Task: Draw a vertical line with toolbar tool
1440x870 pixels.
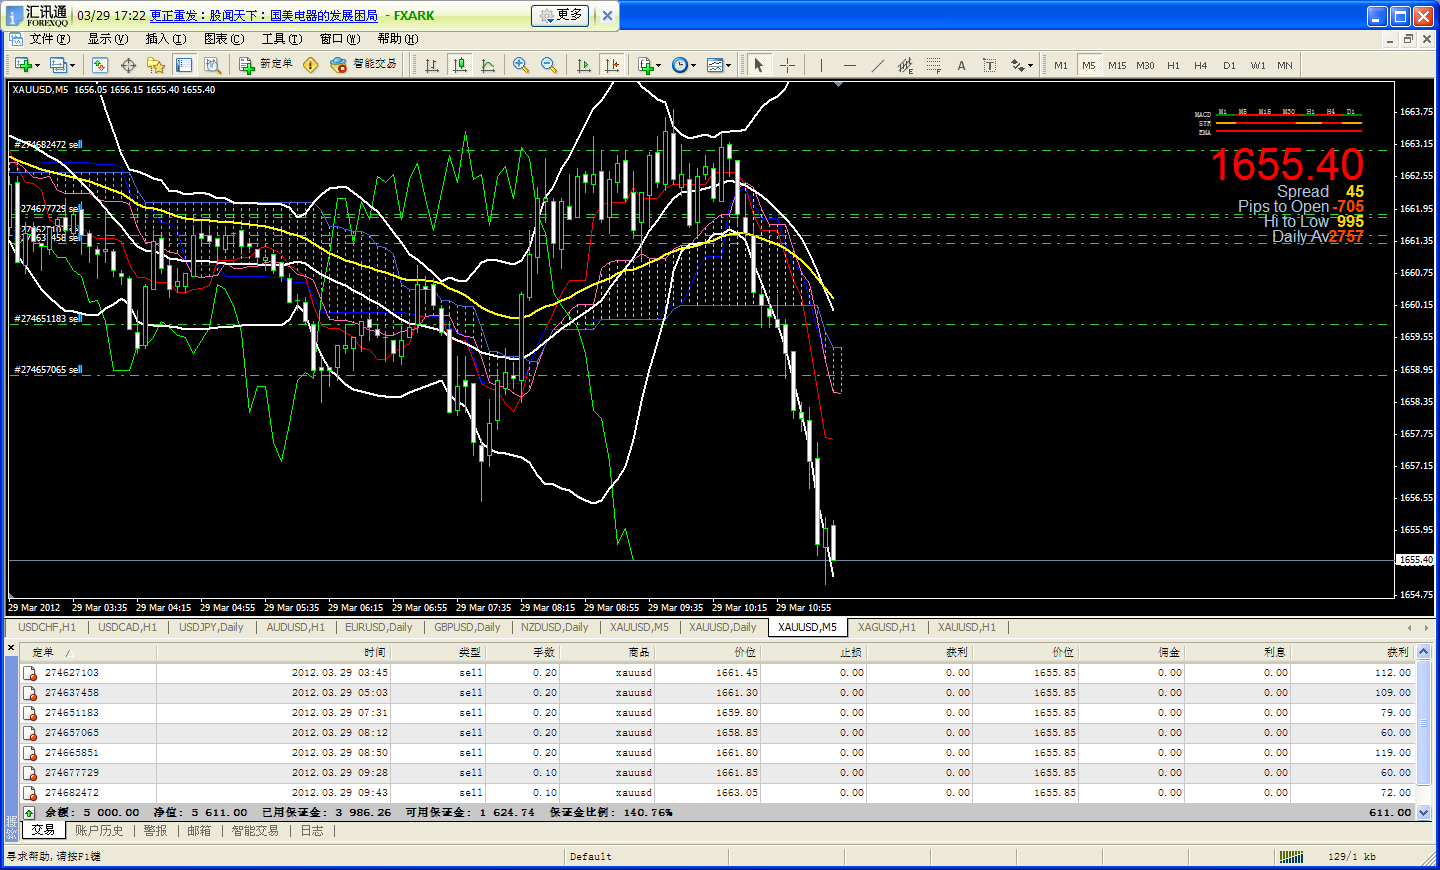Action: click(821, 65)
